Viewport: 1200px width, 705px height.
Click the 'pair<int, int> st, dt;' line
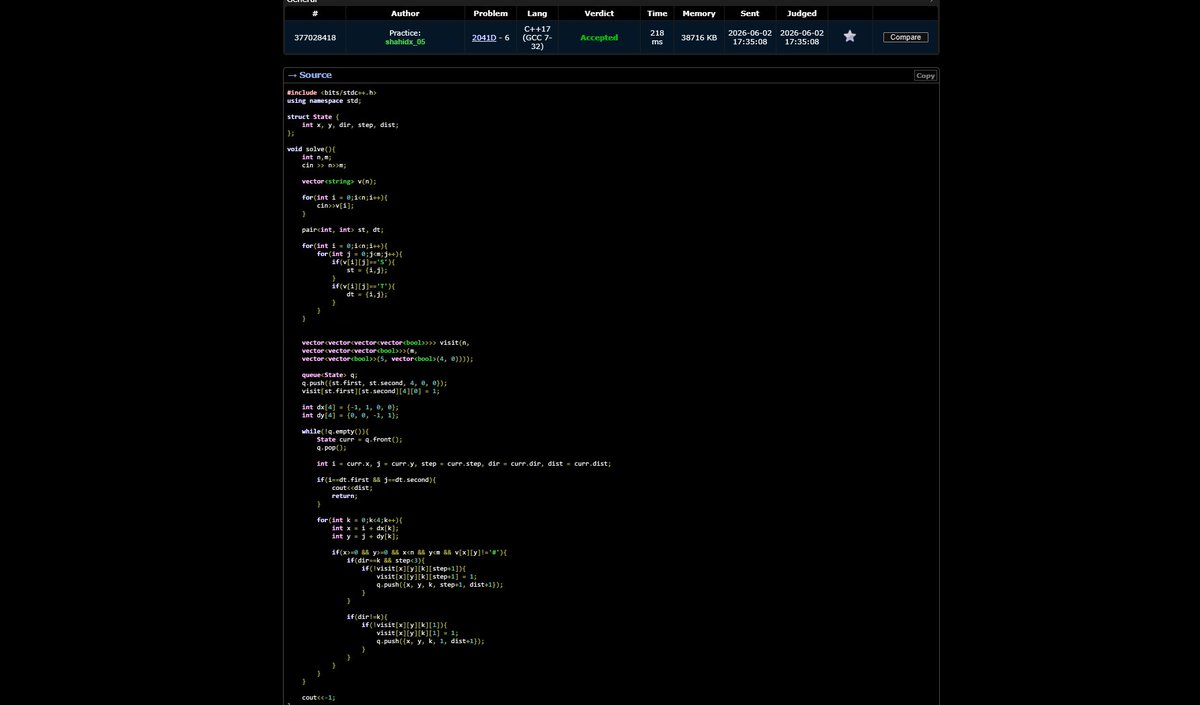point(342,230)
